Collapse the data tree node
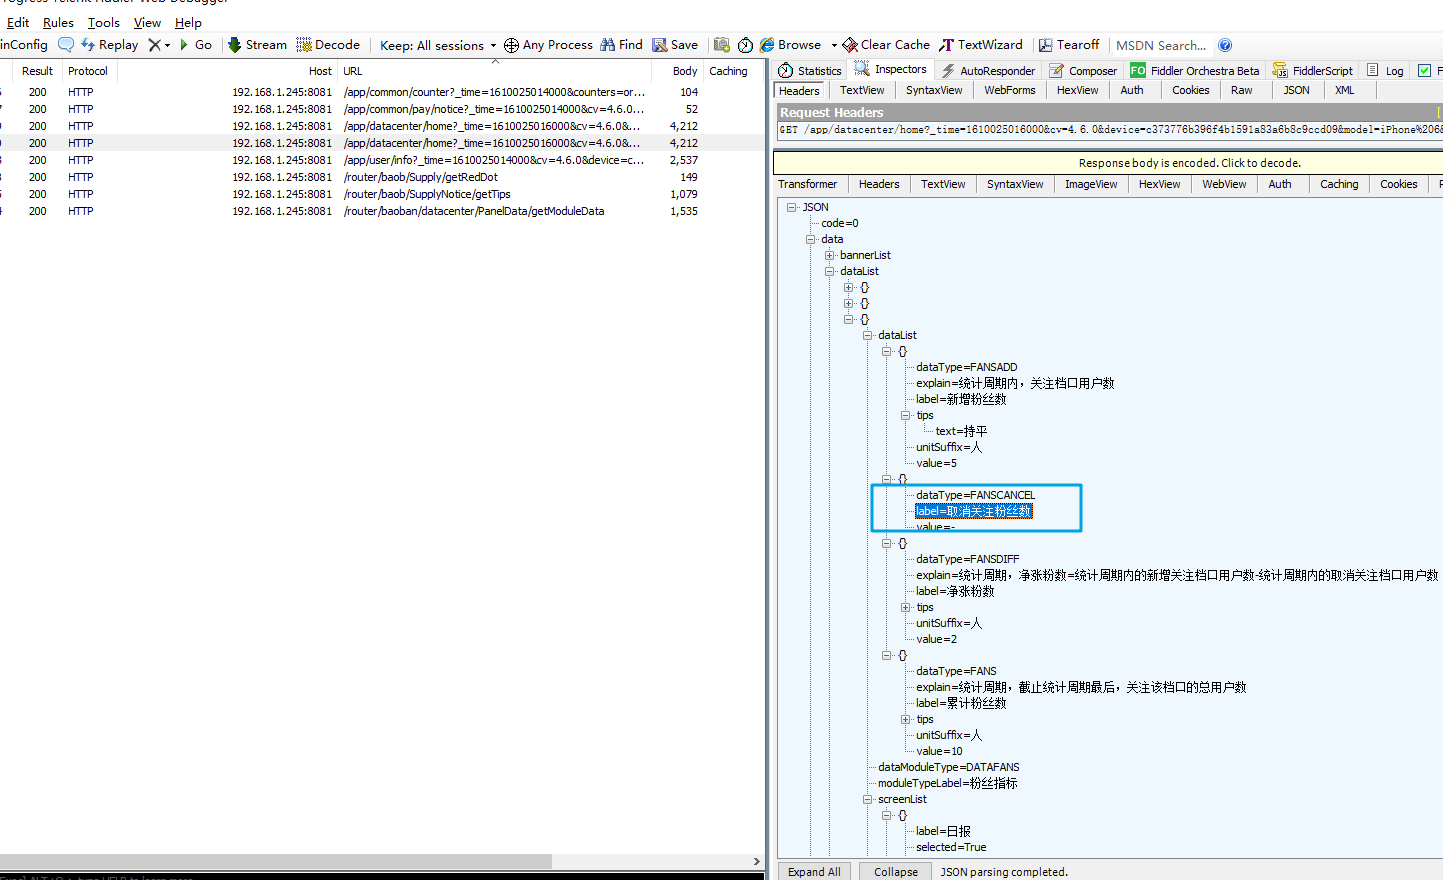 click(x=811, y=239)
